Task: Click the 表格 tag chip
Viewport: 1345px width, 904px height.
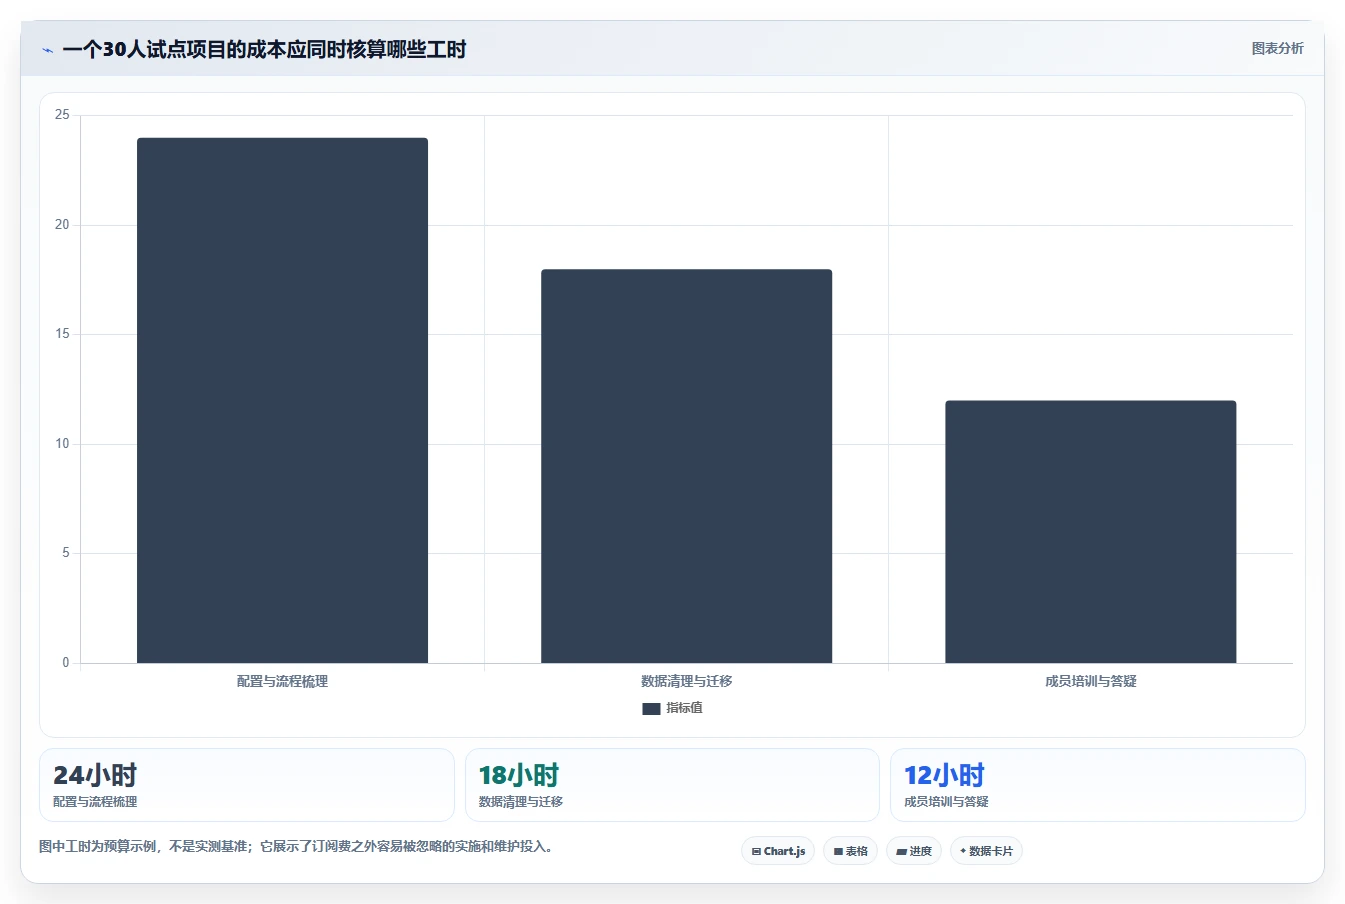Action: (850, 851)
